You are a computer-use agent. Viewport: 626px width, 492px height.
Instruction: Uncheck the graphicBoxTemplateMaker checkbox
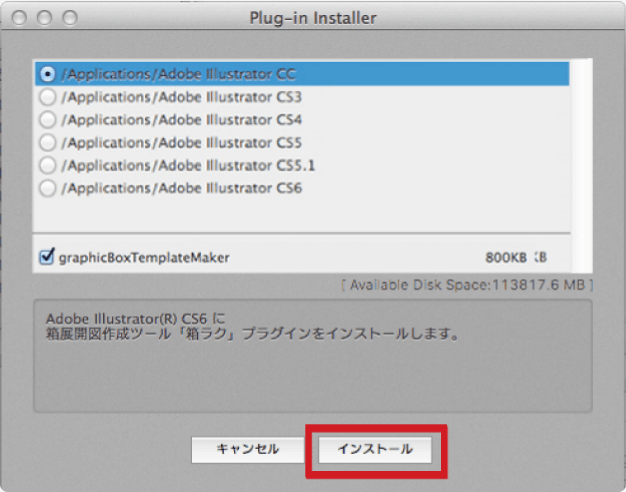pyautogui.click(x=46, y=257)
